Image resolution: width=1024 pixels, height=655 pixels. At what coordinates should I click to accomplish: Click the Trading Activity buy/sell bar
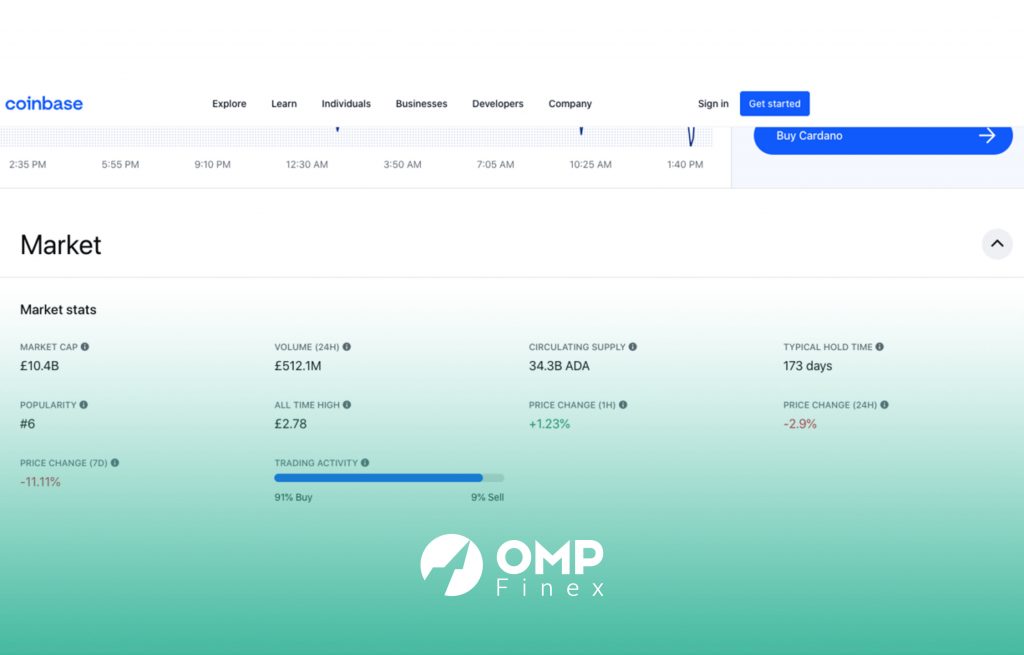click(389, 478)
